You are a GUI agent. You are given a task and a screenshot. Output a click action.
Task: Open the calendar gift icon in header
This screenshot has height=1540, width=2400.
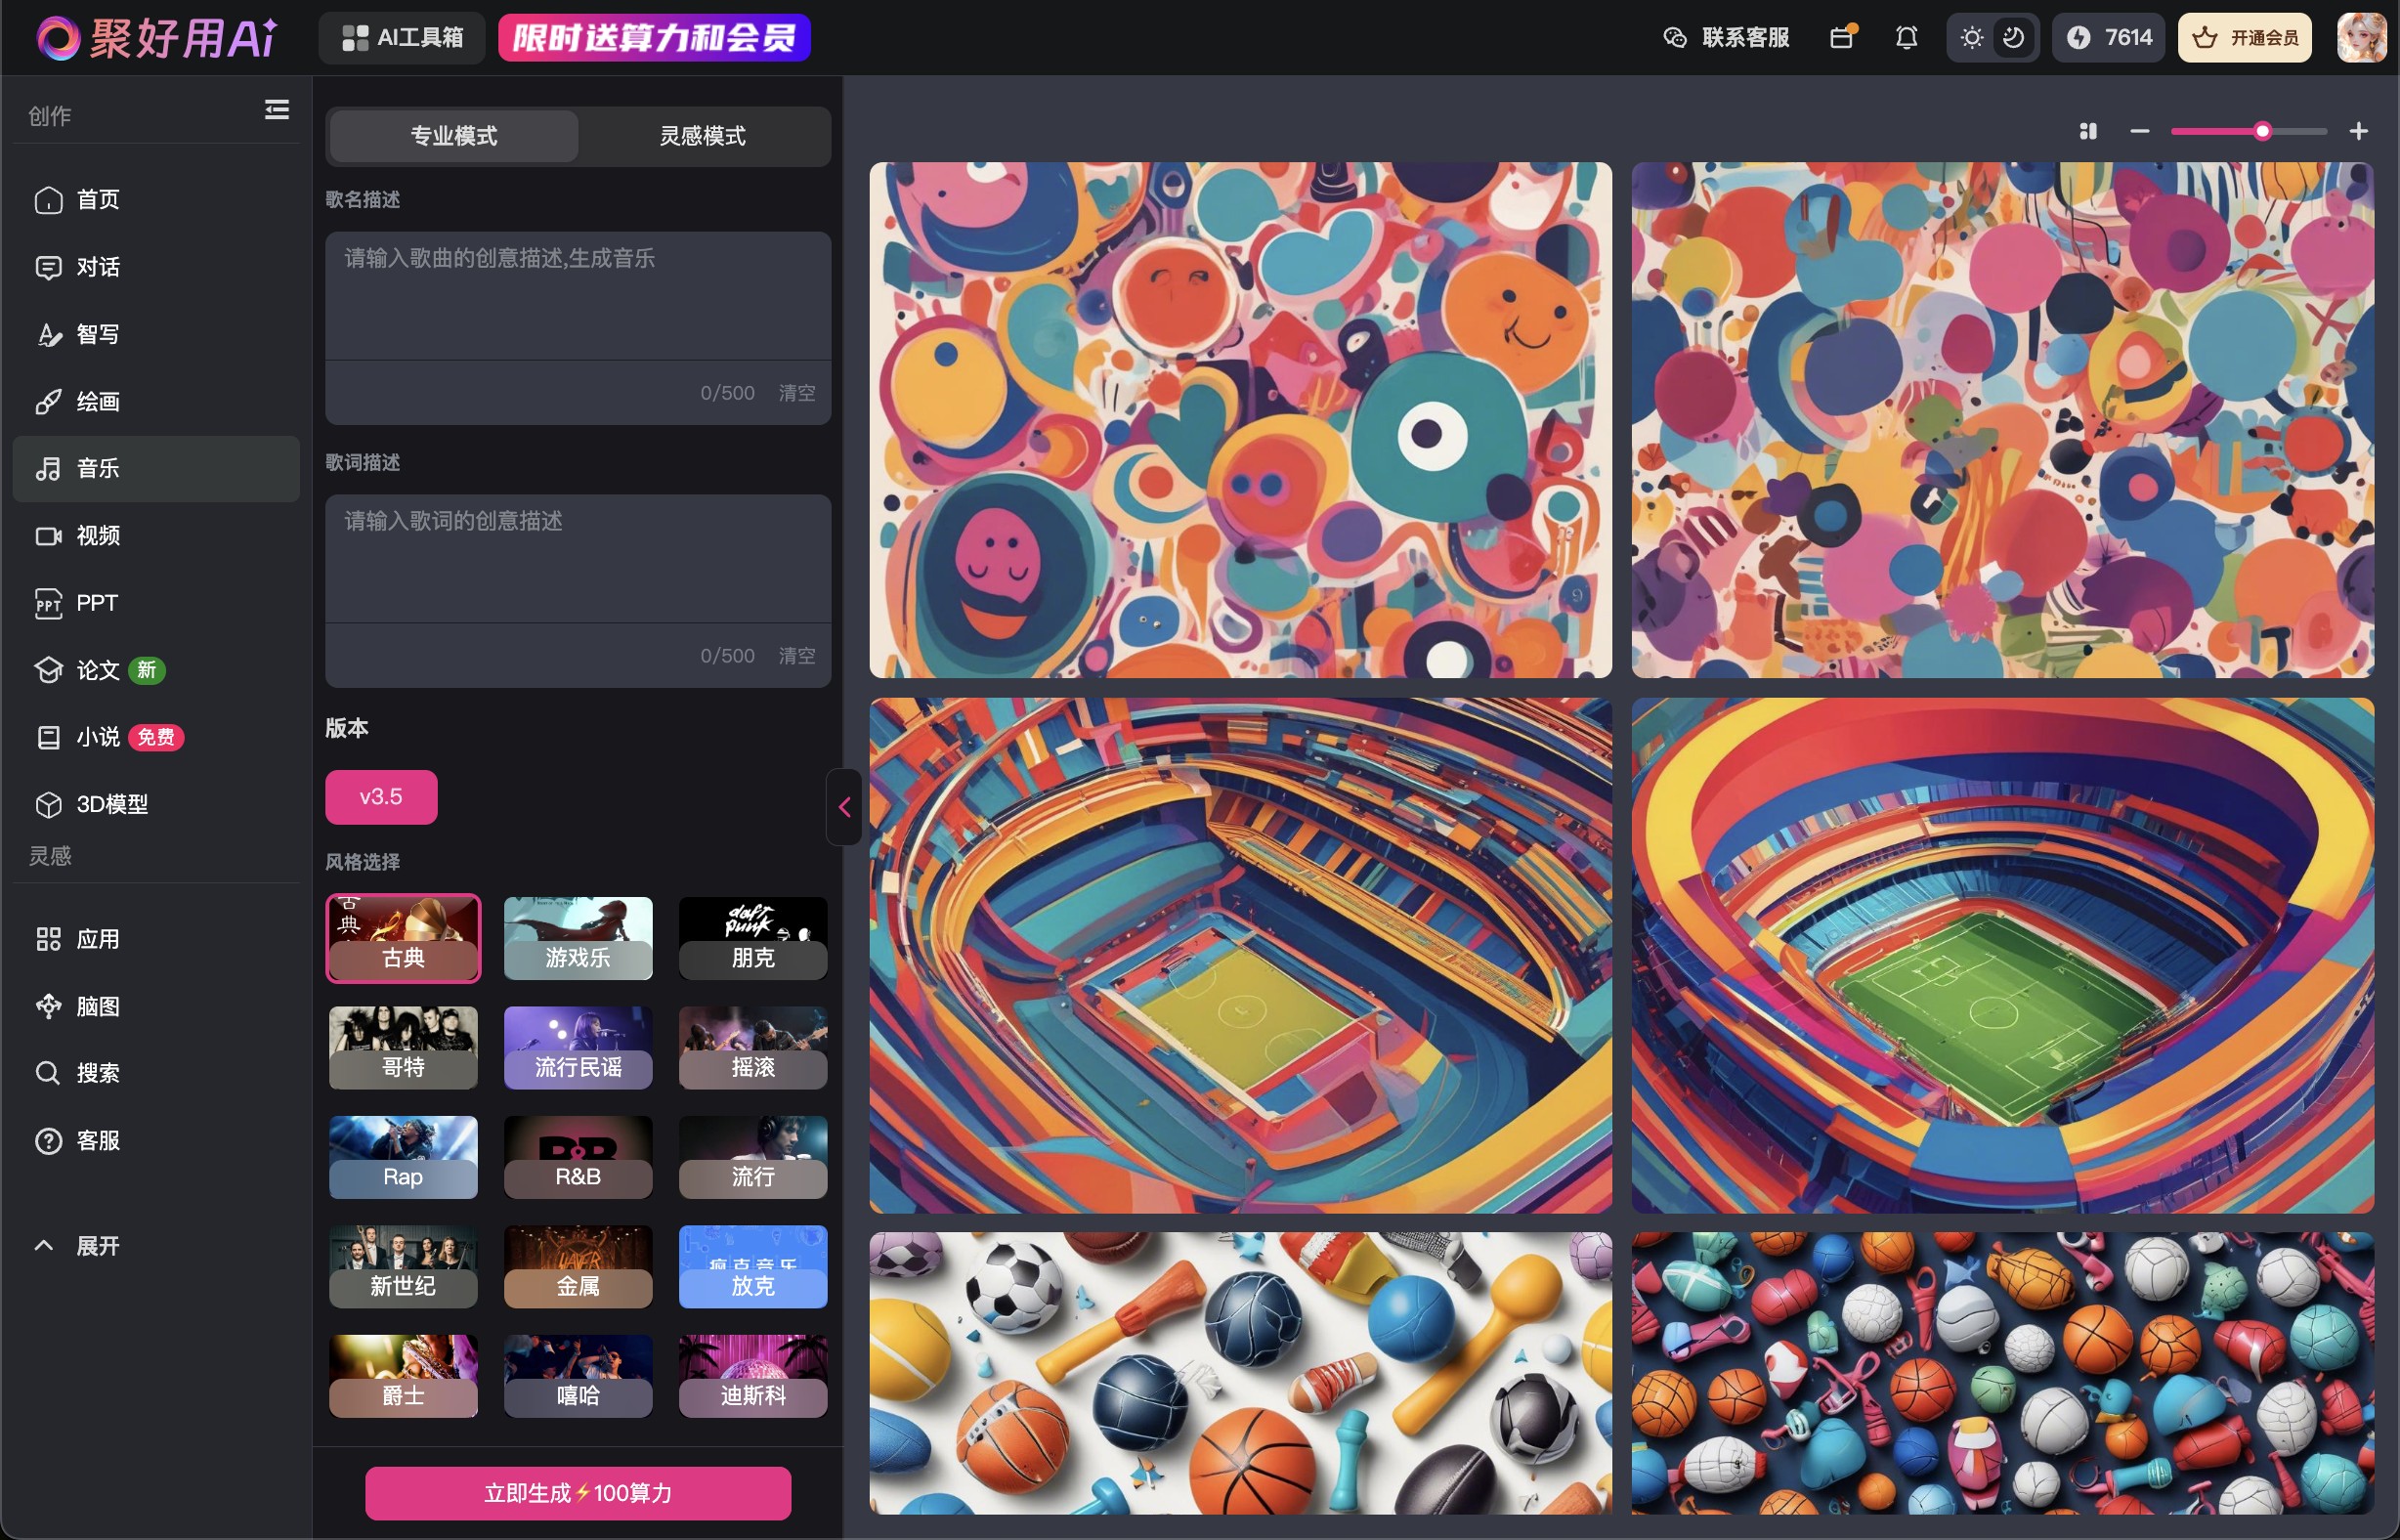[1842, 38]
